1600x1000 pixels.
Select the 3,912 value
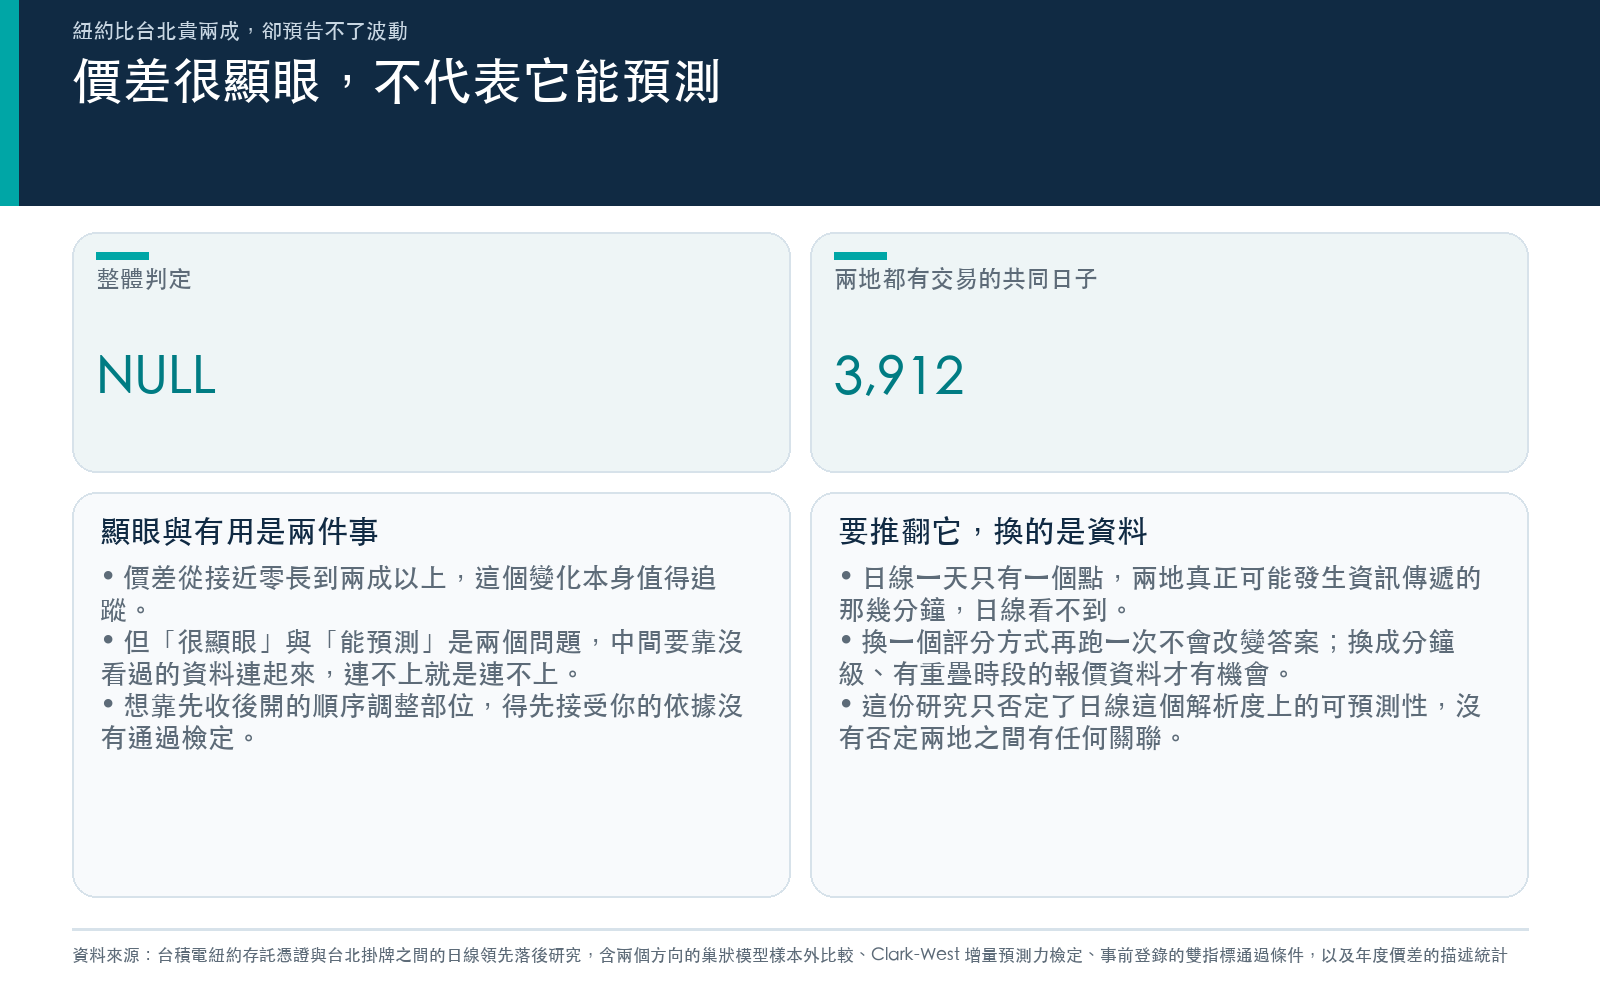(899, 376)
